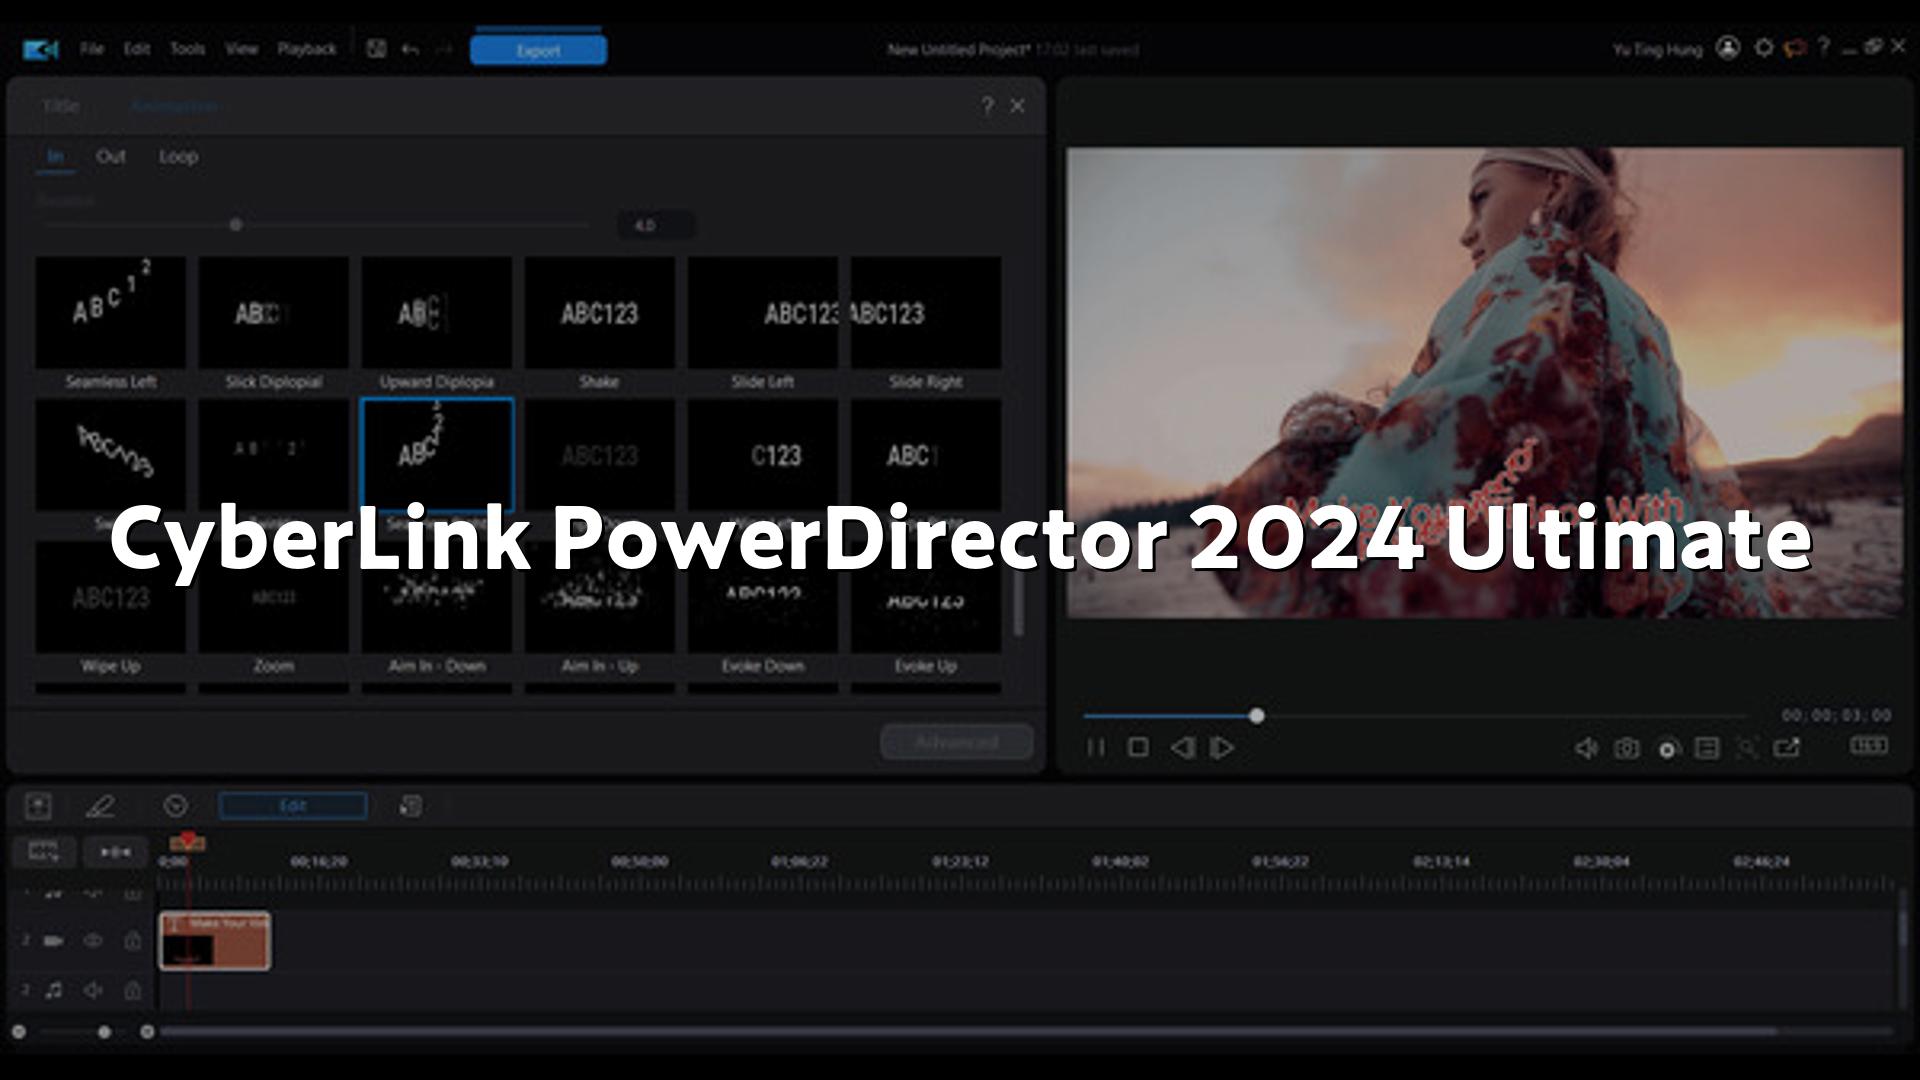Lock audio track 2

(132, 990)
